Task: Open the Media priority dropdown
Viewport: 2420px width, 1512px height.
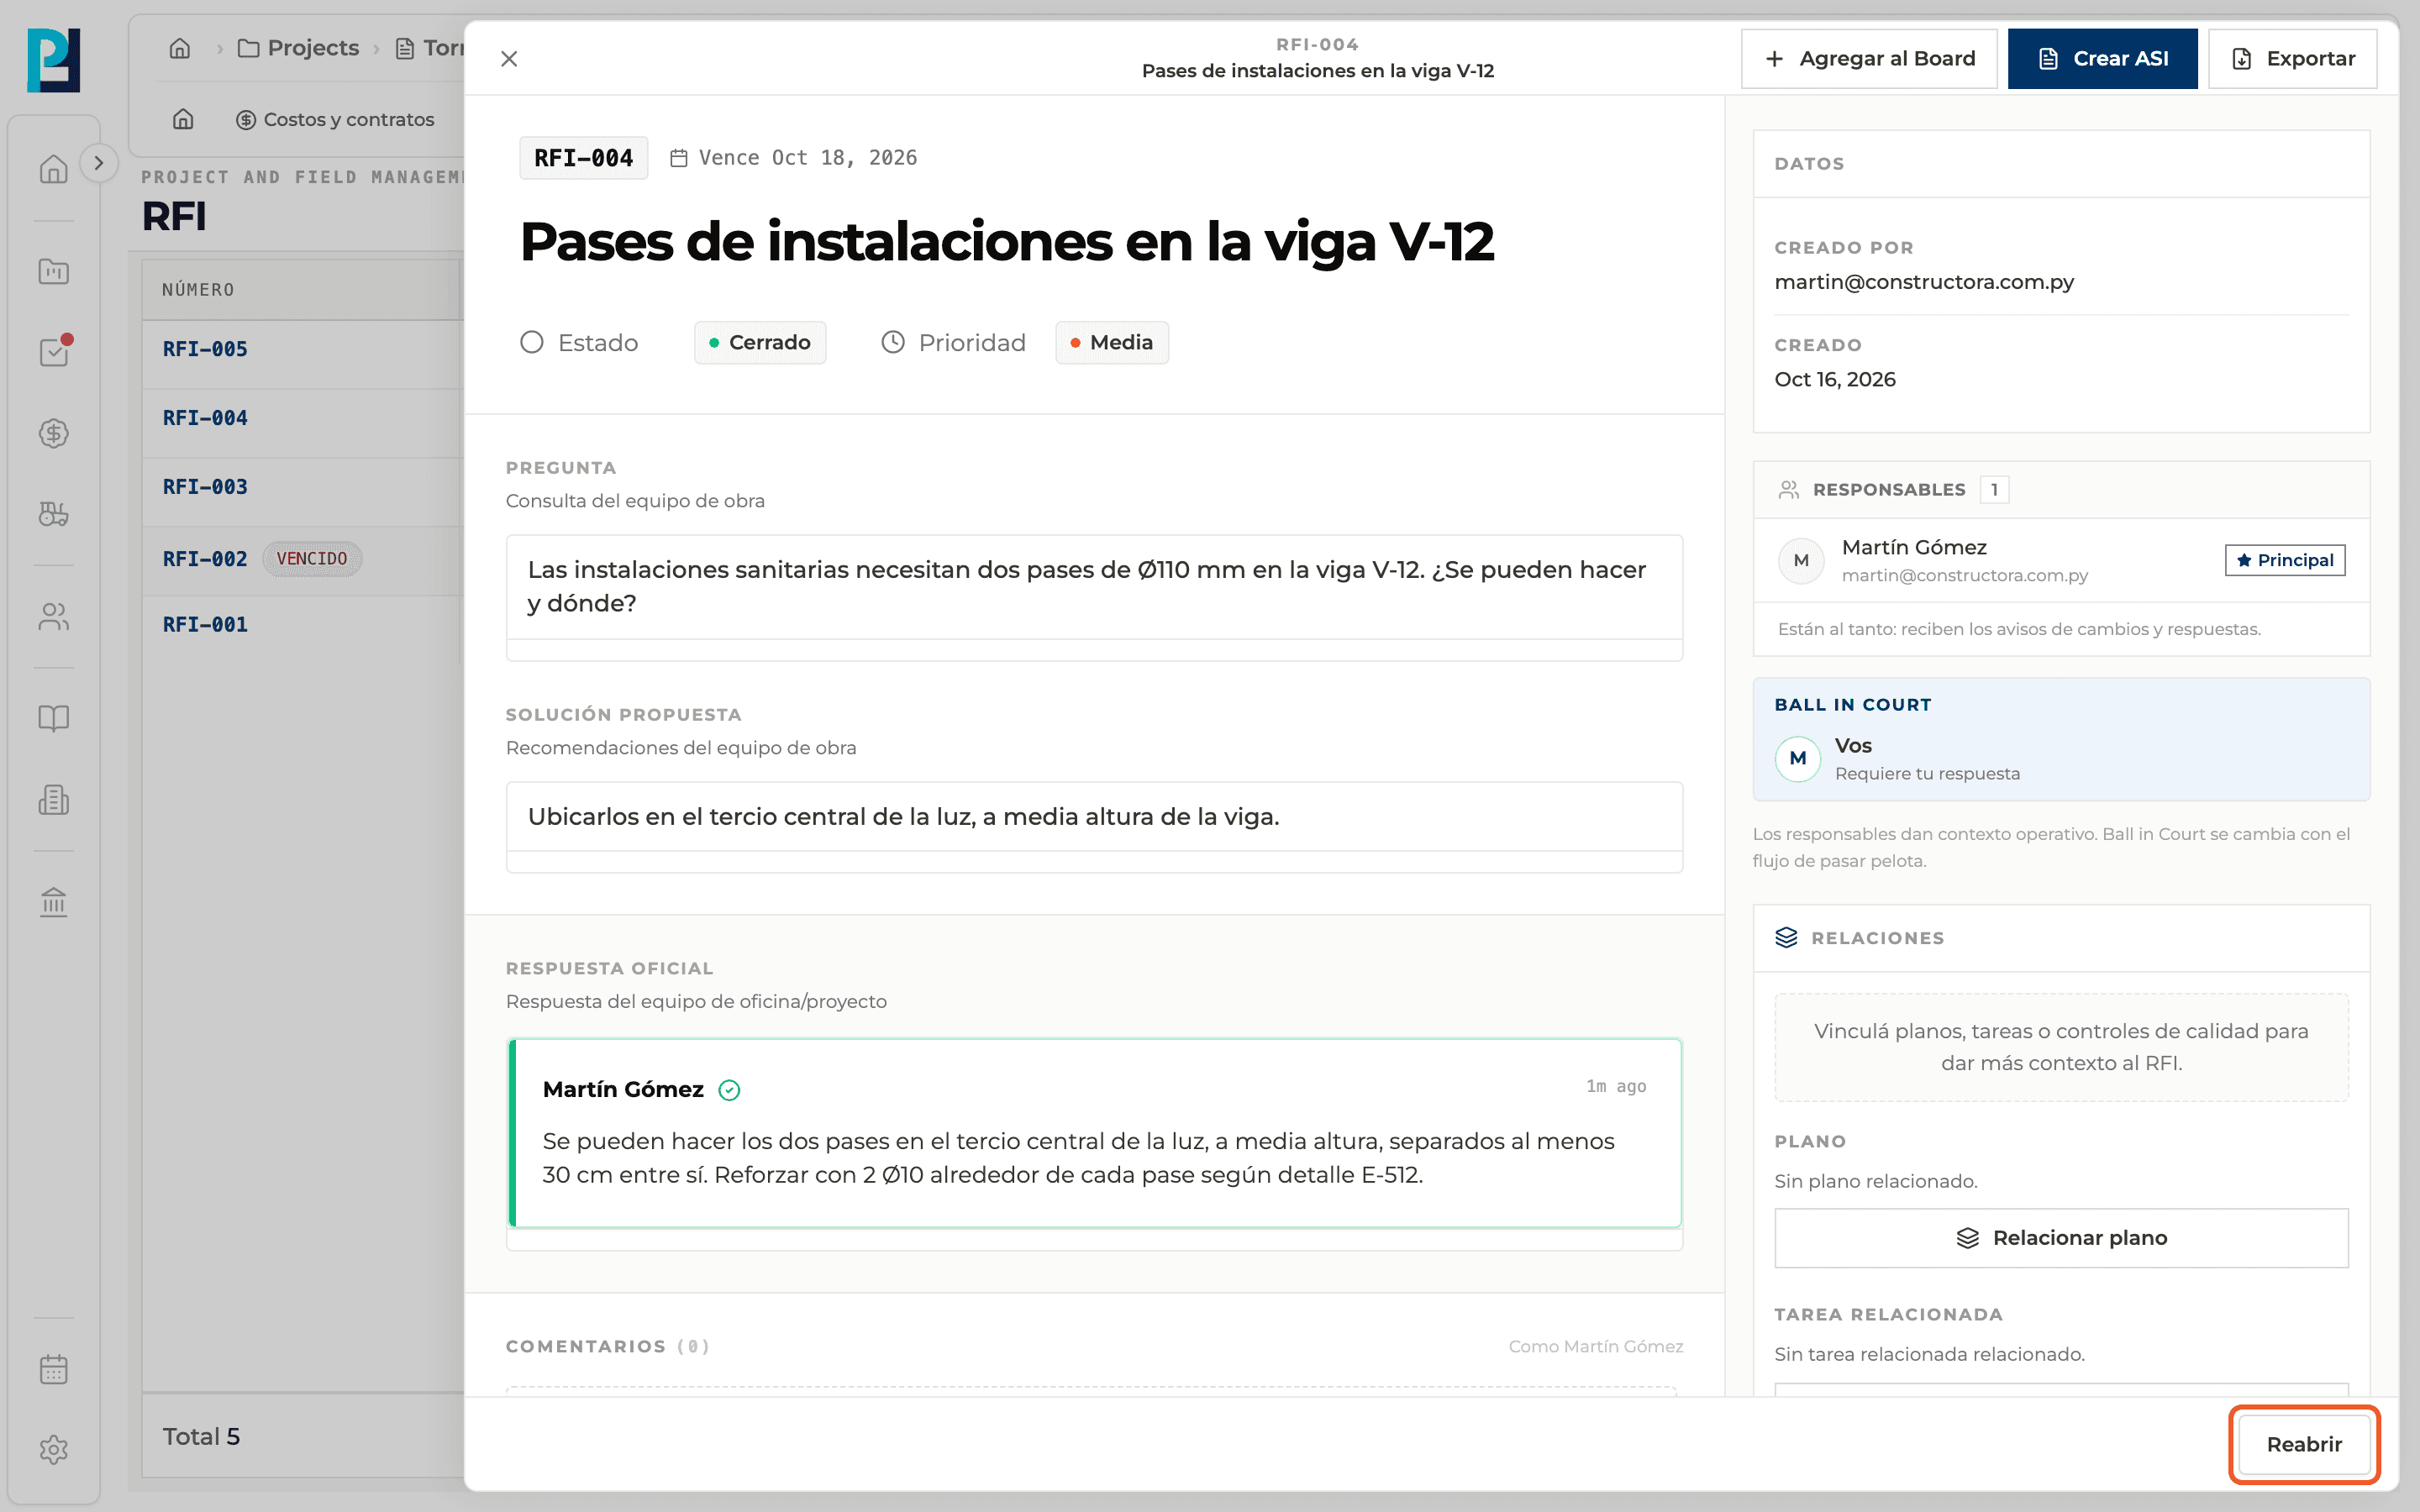Action: click(1112, 342)
